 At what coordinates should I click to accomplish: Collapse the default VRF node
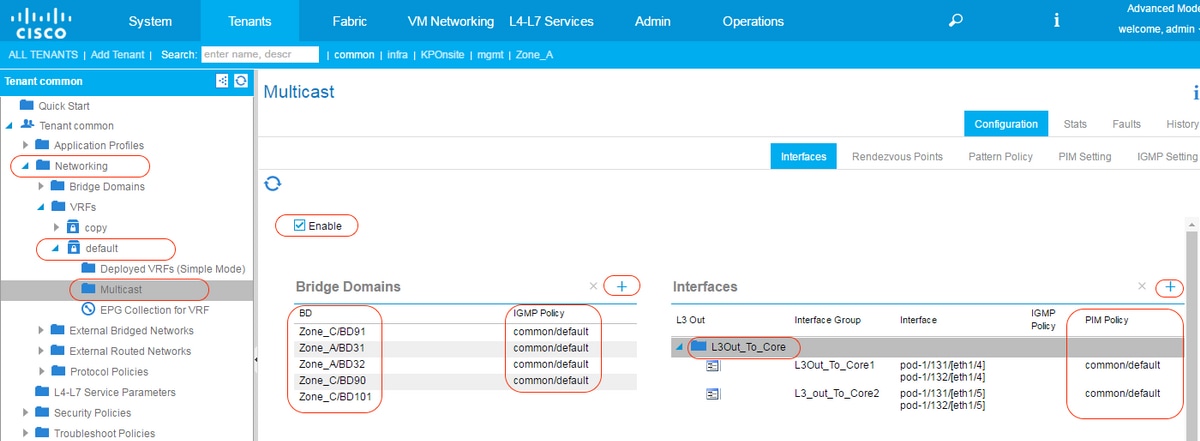[x=56, y=248]
